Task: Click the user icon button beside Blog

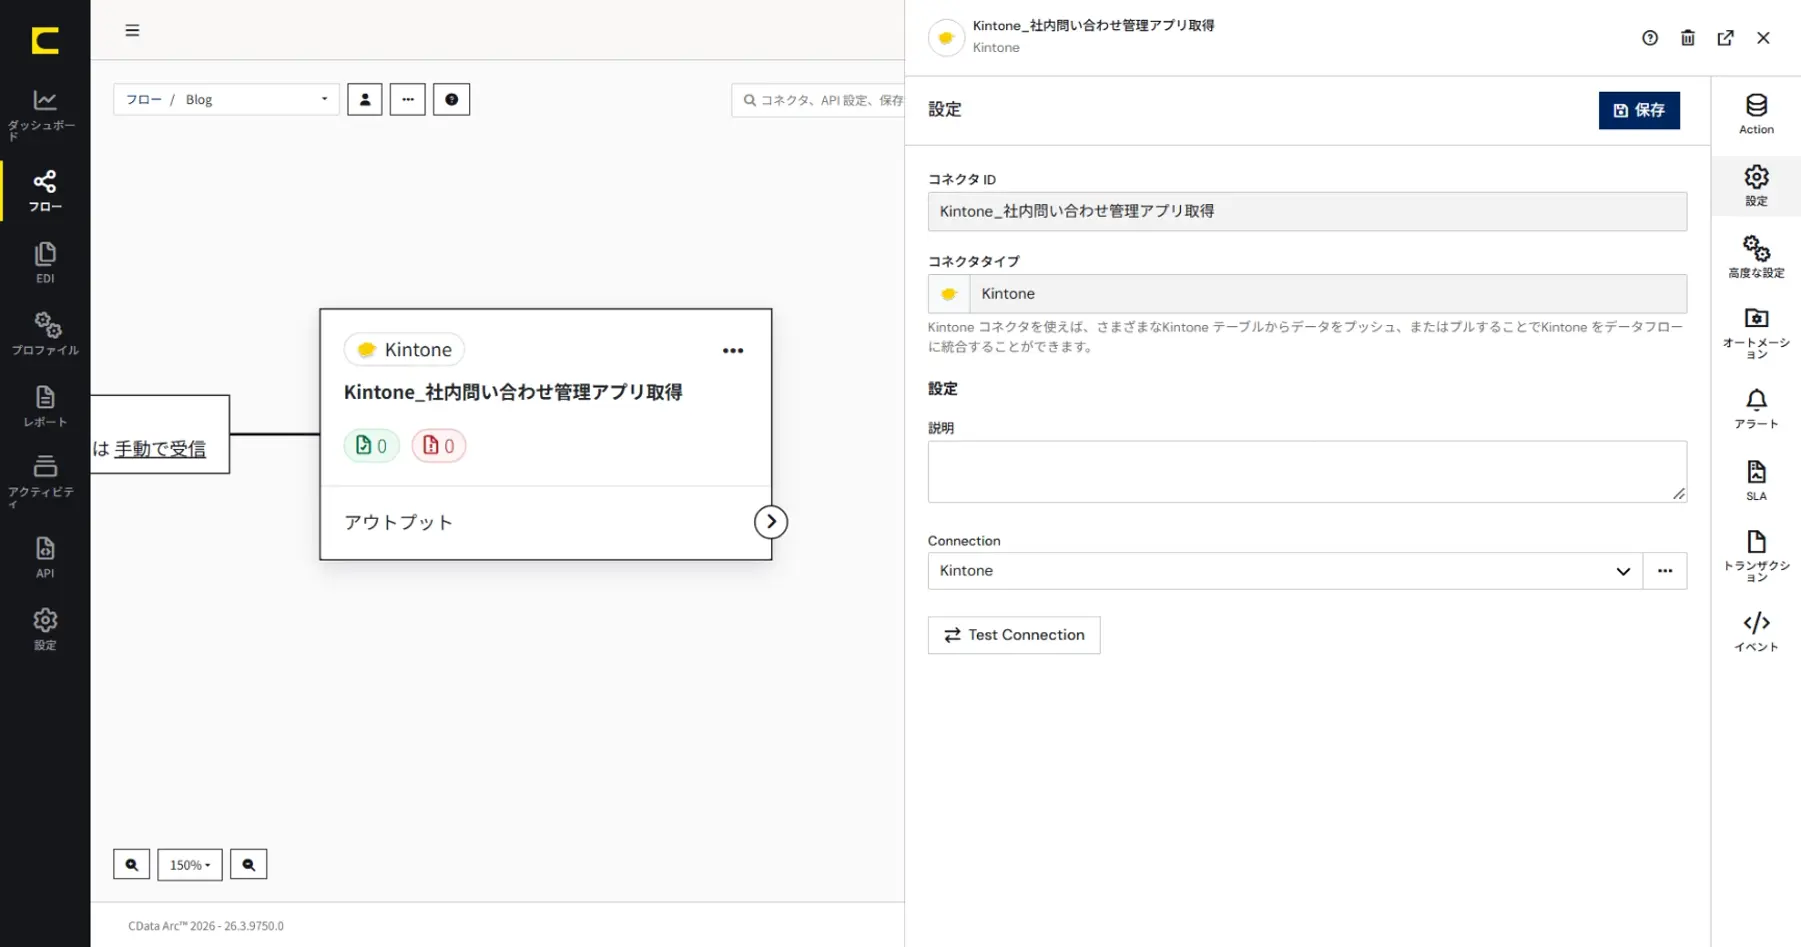Action: (x=365, y=99)
